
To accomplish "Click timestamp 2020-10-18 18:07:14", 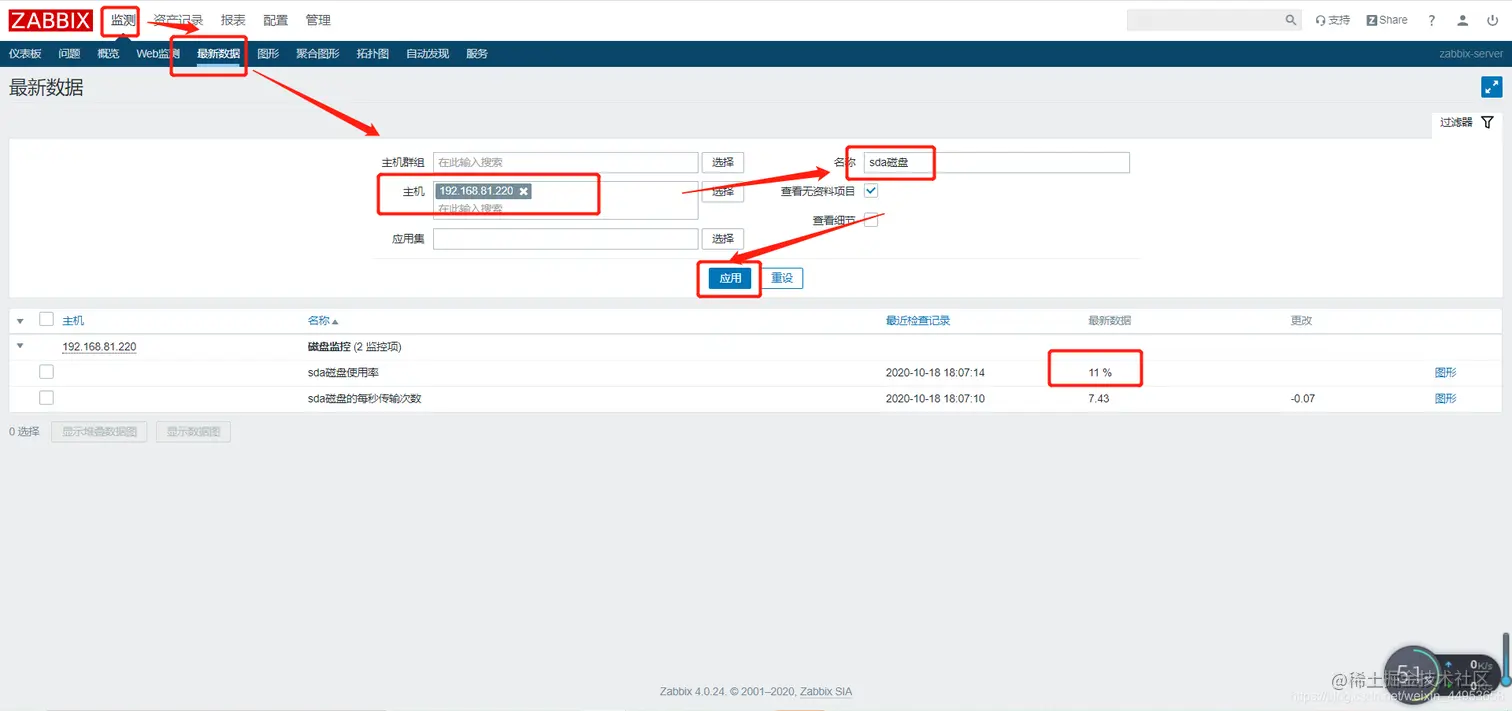I will point(935,373).
